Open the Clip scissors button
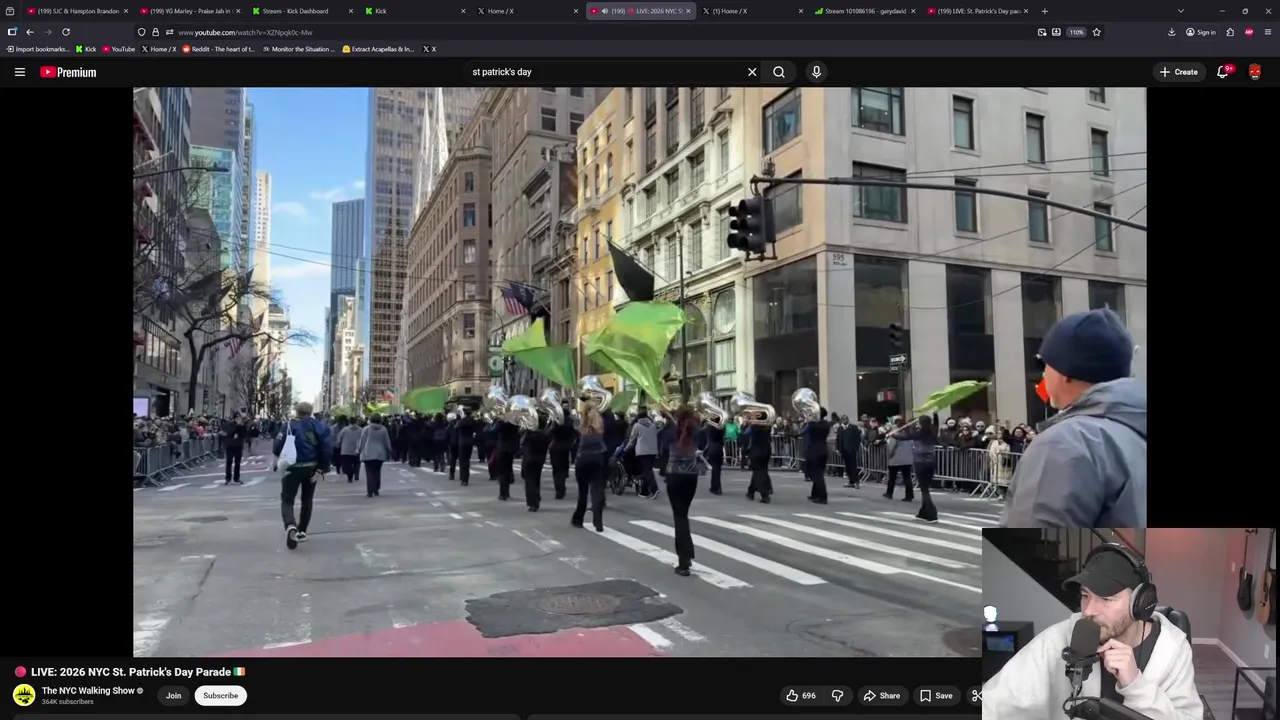The image size is (1280, 720). pyautogui.click(x=976, y=696)
